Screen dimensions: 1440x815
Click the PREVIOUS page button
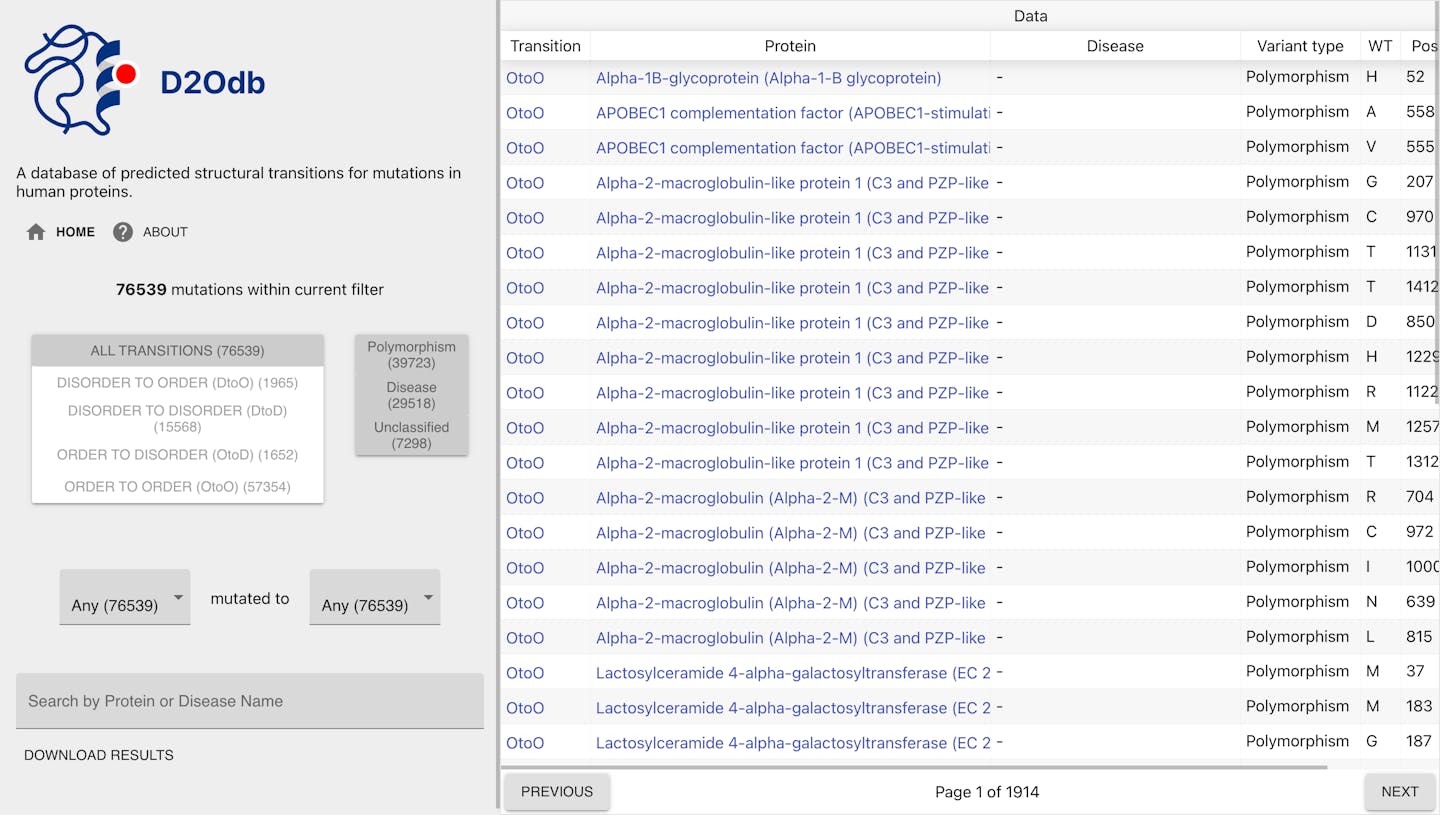pyautogui.click(x=557, y=790)
